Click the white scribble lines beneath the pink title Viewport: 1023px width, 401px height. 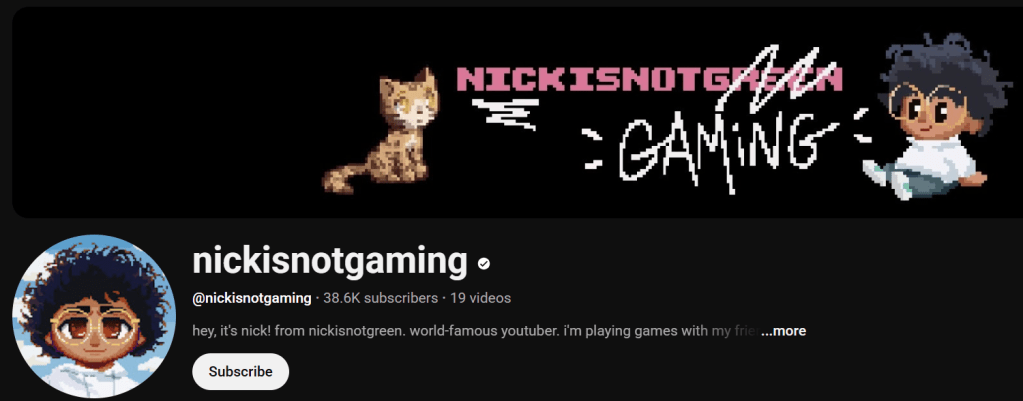pyautogui.click(x=506, y=113)
